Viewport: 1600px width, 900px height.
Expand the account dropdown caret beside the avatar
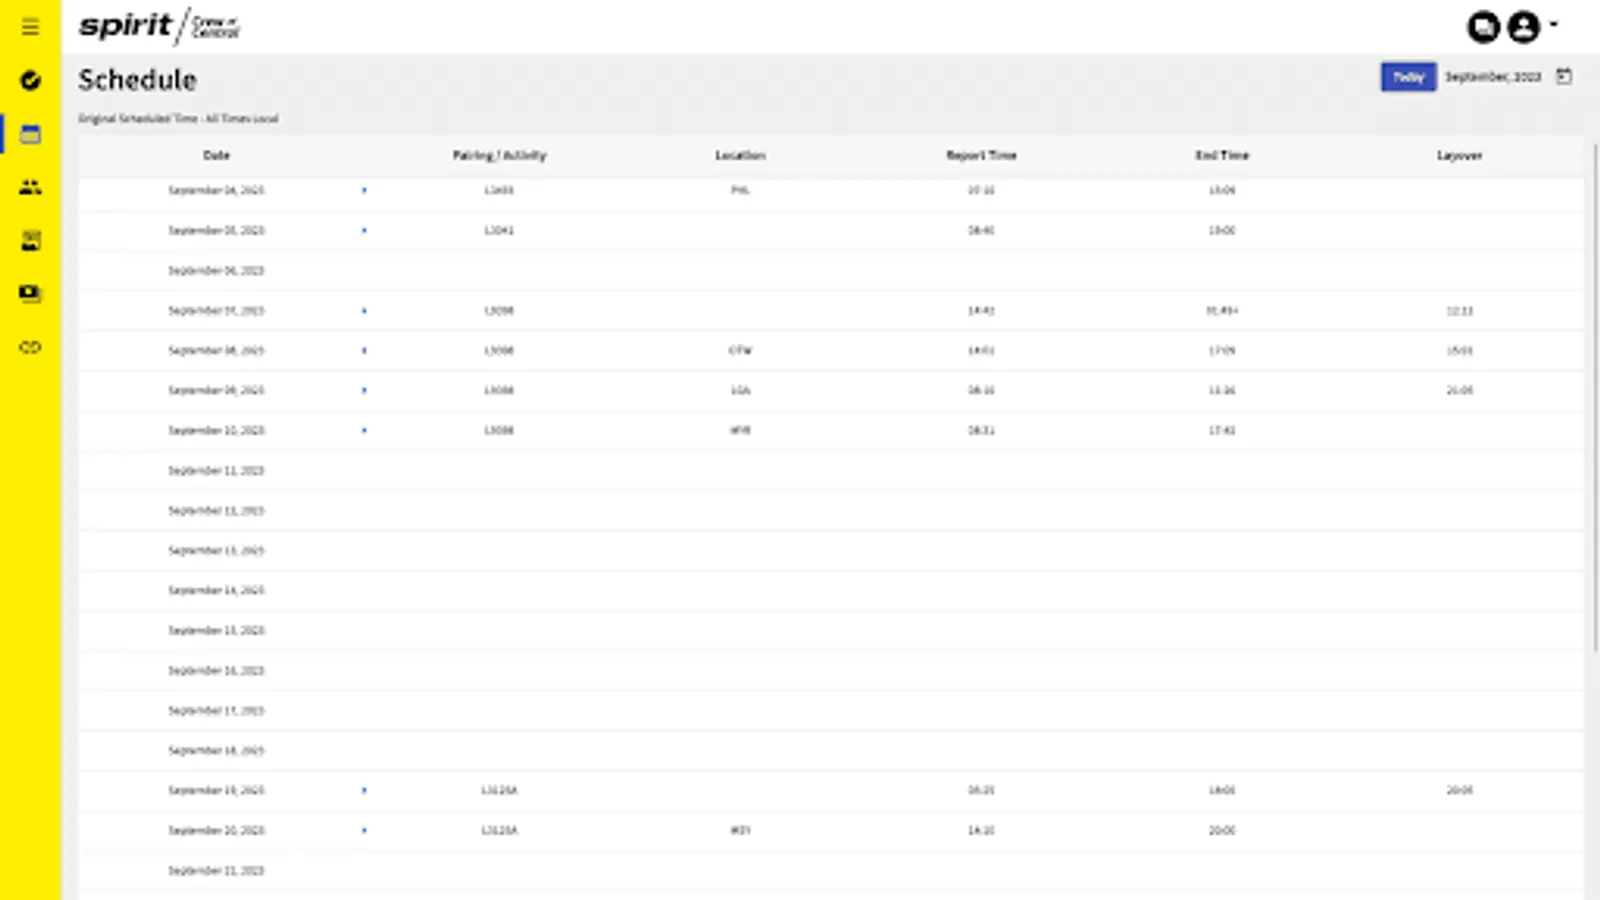pos(1554,24)
